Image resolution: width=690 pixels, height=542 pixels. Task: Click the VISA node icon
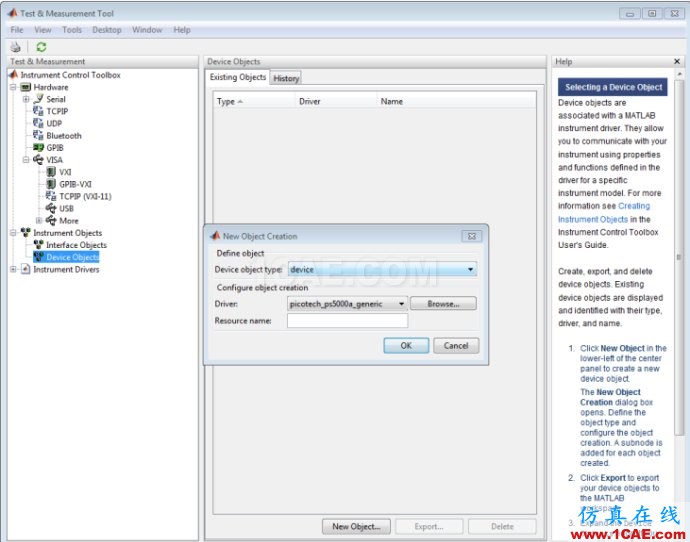coord(39,160)
